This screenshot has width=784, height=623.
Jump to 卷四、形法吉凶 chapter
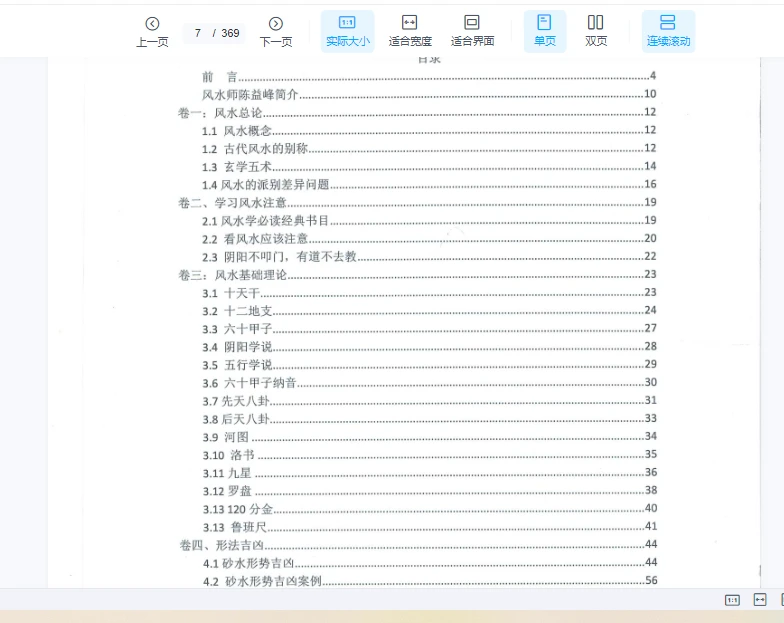coord(220,544)
